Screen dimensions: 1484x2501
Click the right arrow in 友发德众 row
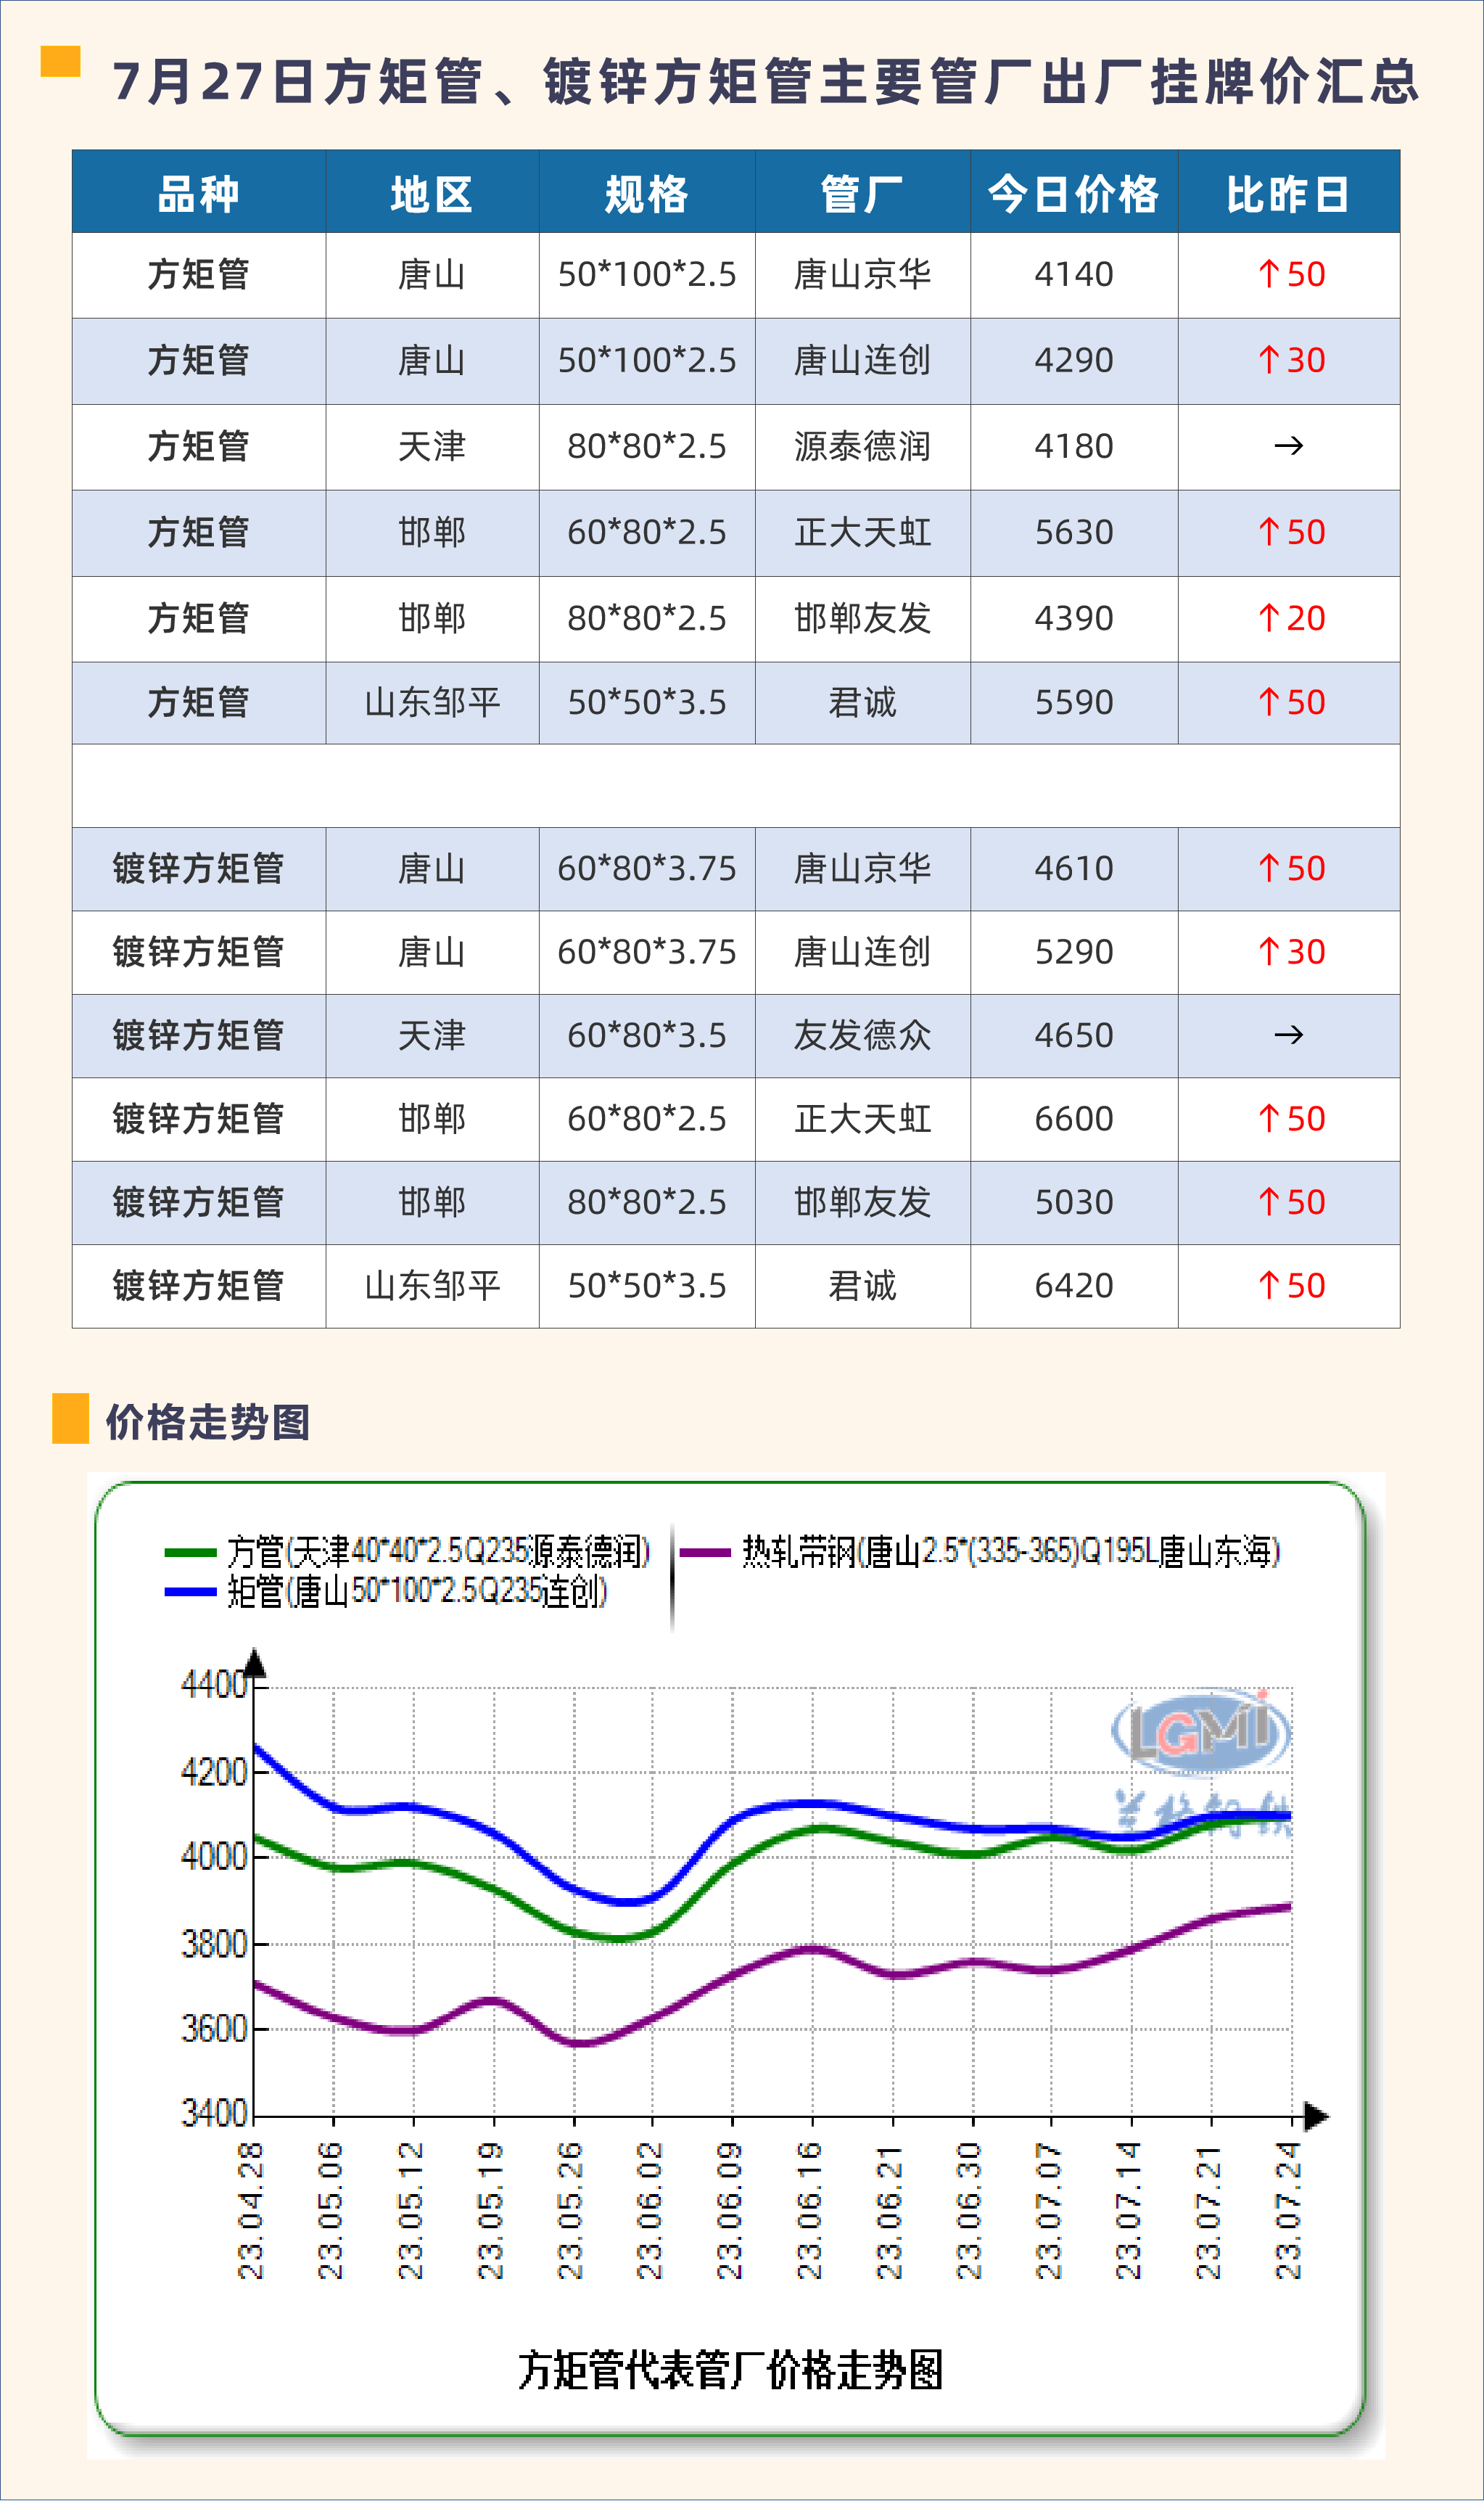point(1288,1035)
